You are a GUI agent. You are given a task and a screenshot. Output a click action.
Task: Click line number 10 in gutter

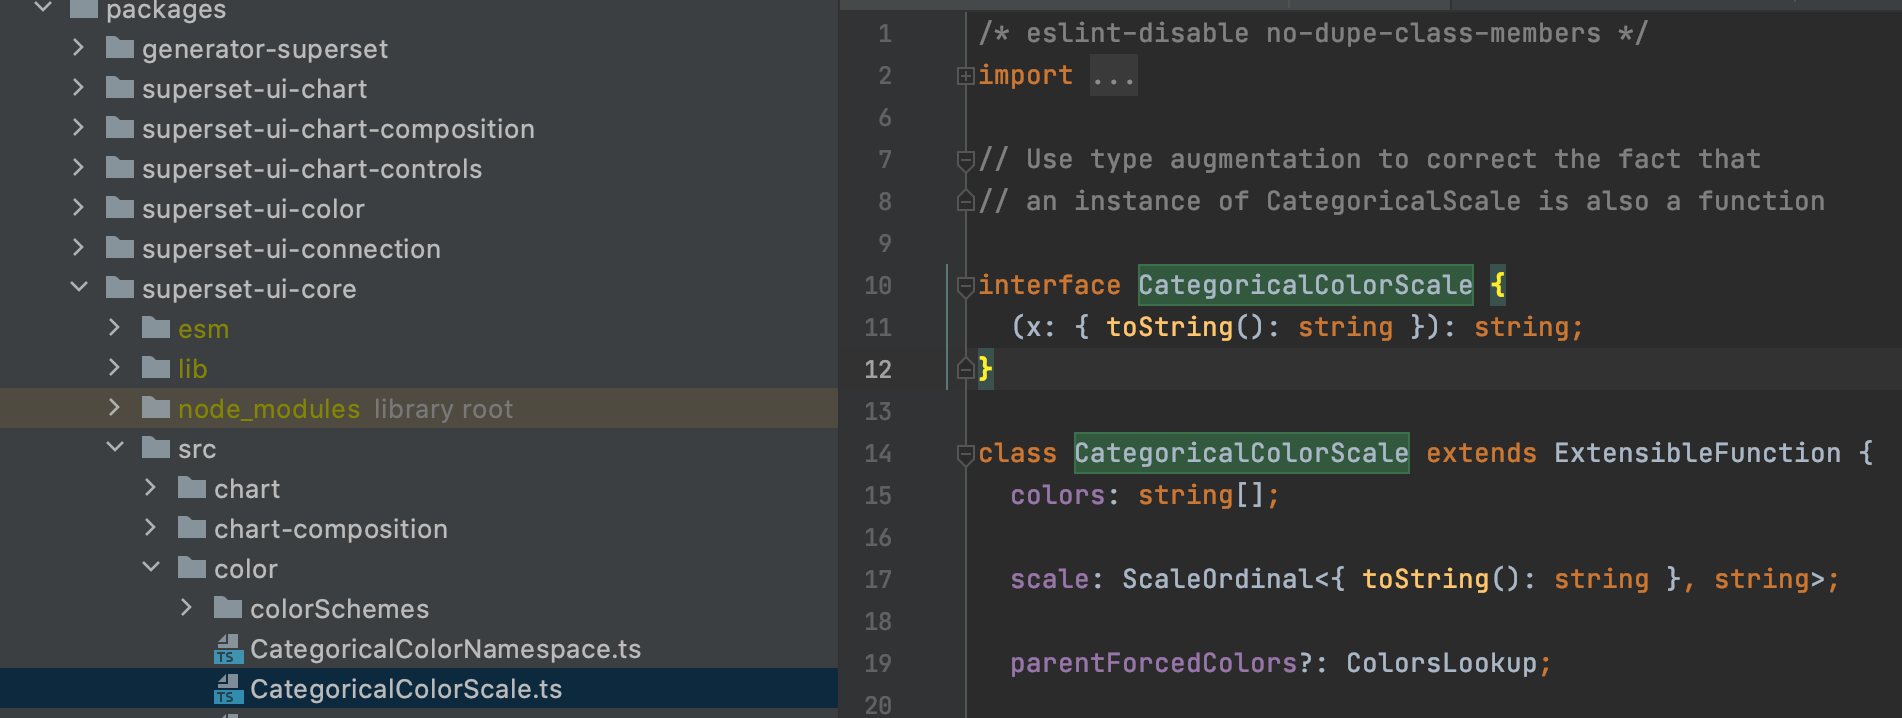[877, 285]
